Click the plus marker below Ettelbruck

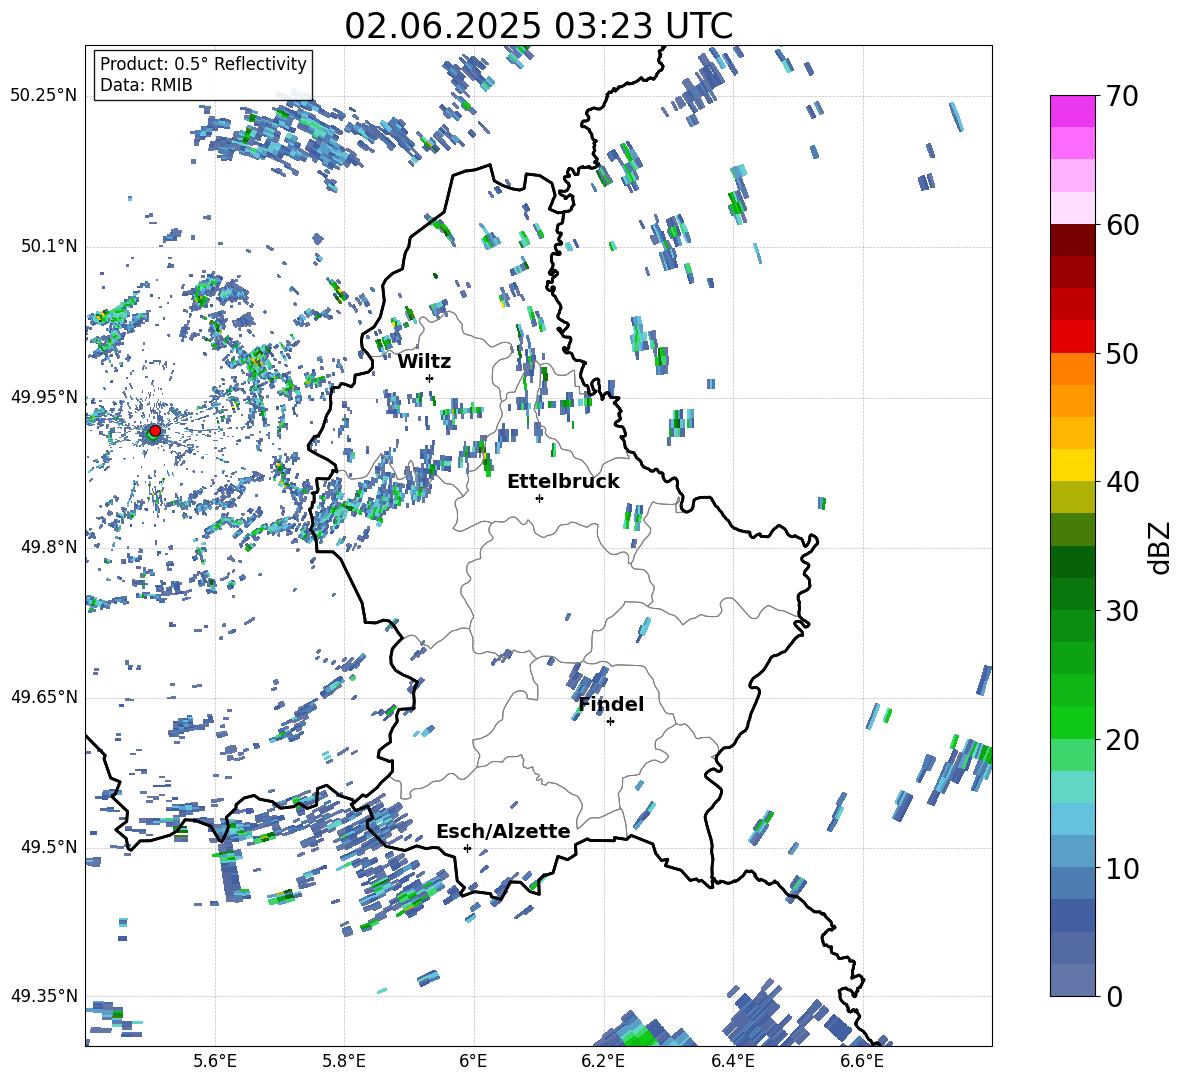click(x=539, y=498)
